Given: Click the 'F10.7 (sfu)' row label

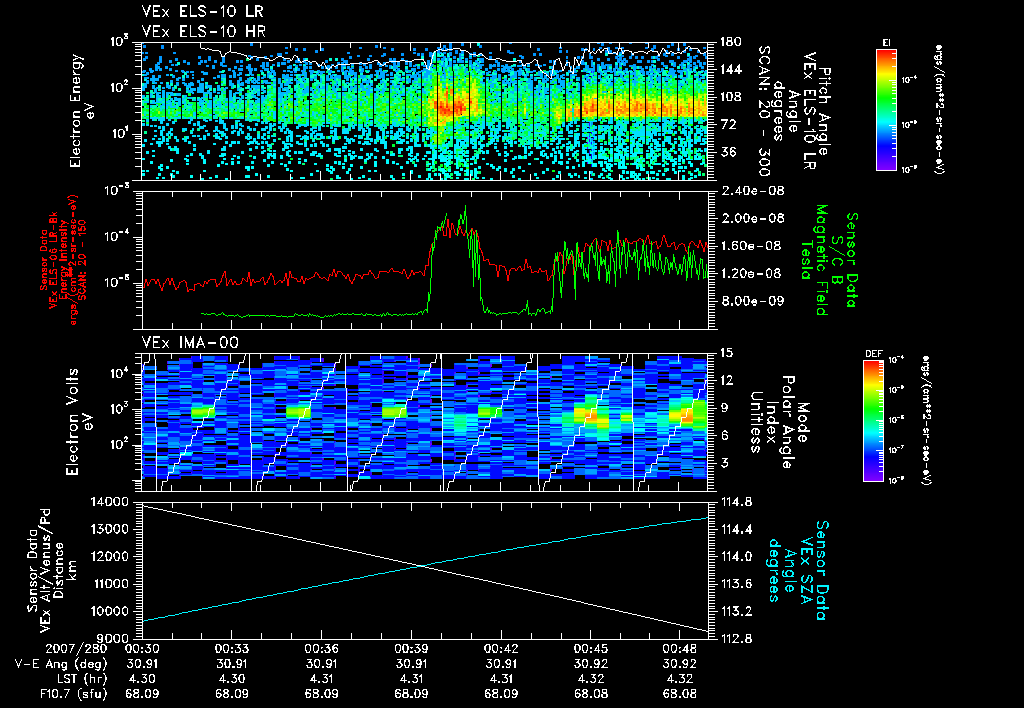Looking at the screenshot, I should [73, 694].
